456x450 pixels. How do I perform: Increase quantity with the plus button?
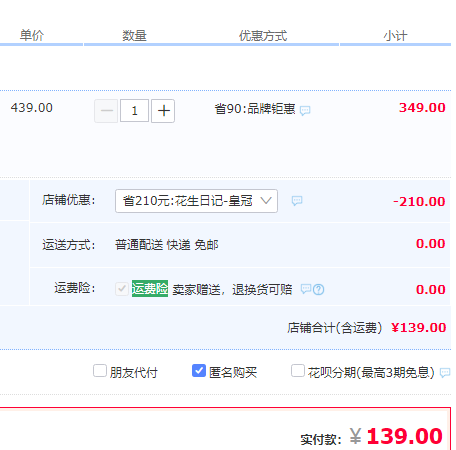[x=163, y=111]
